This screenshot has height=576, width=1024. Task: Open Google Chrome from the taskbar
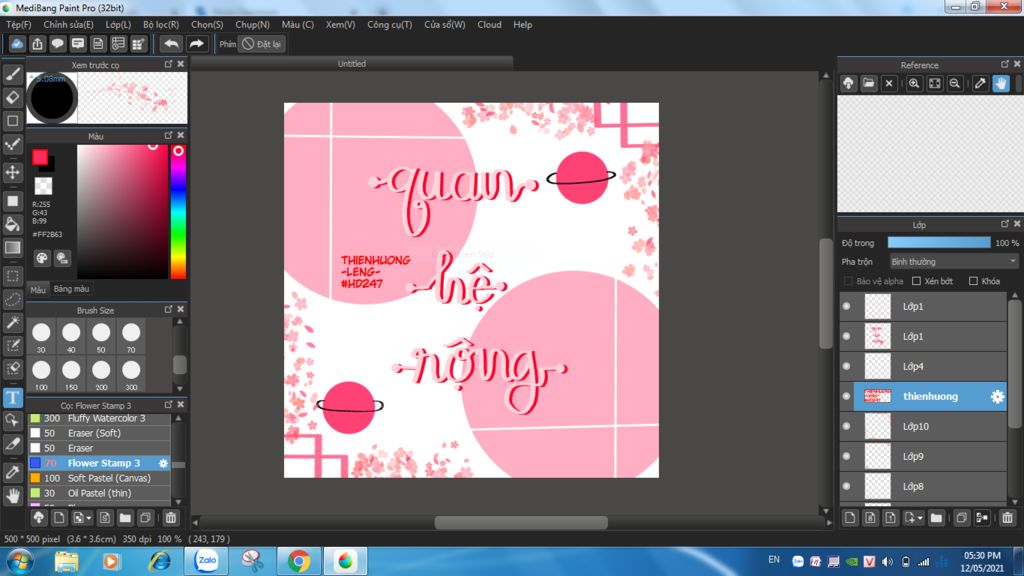(x=299, y=561)
